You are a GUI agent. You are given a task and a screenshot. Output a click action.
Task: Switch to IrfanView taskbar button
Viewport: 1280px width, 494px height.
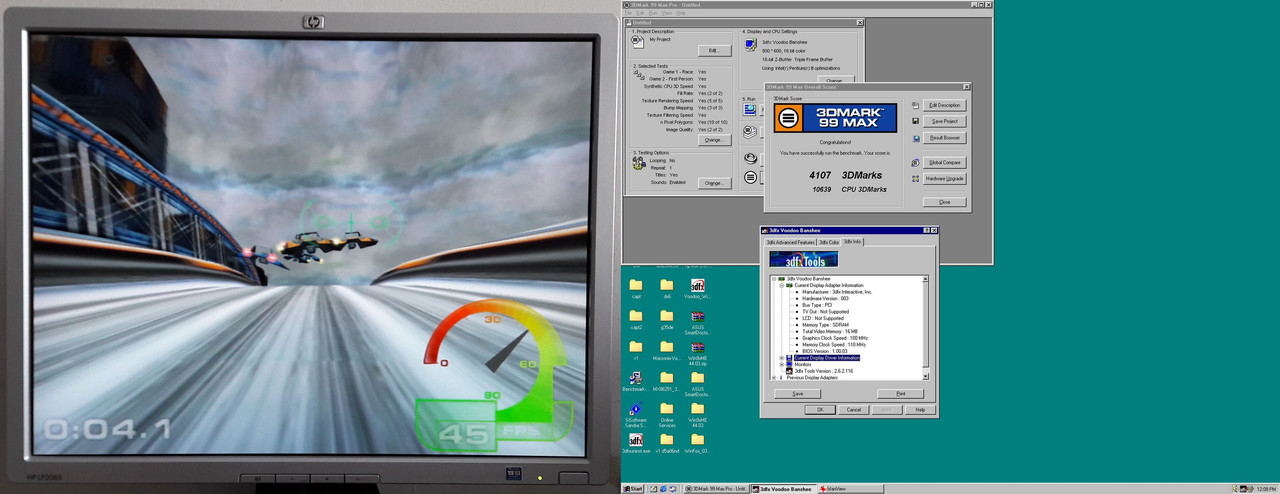850,489
